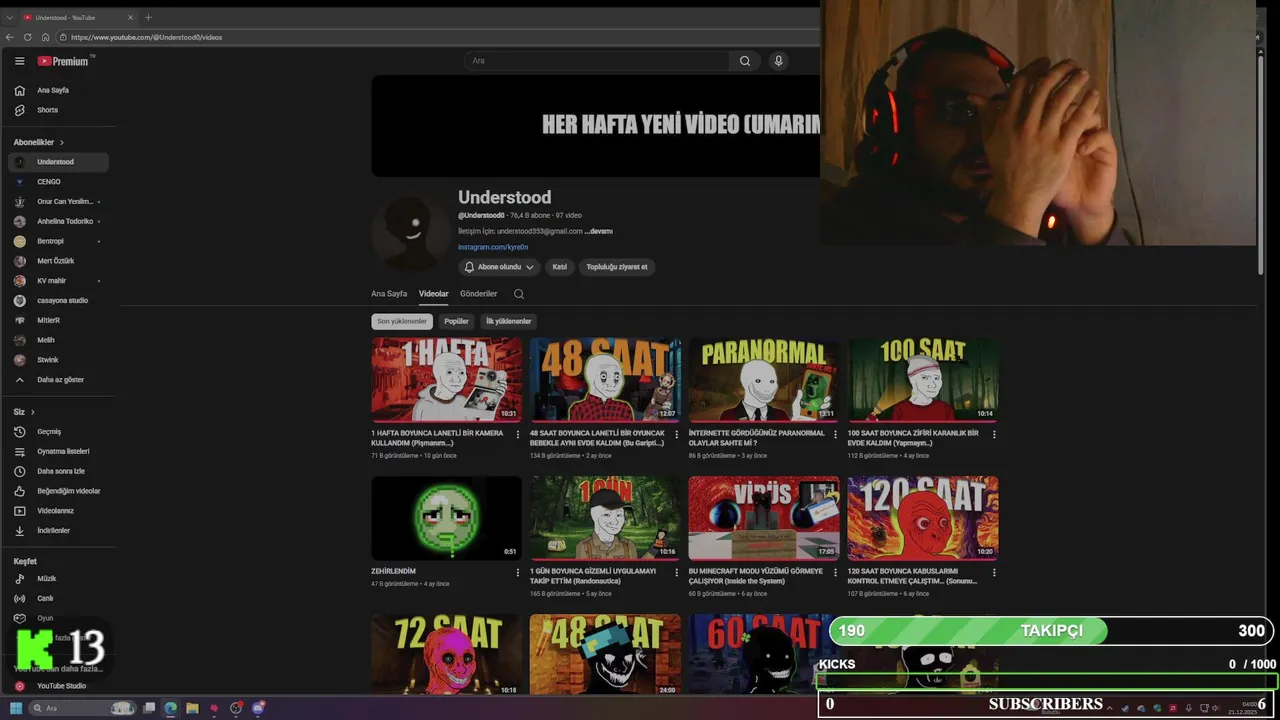Select the Videolar tab
Viewport: 1280px width, 720px height.
(433, 294)
